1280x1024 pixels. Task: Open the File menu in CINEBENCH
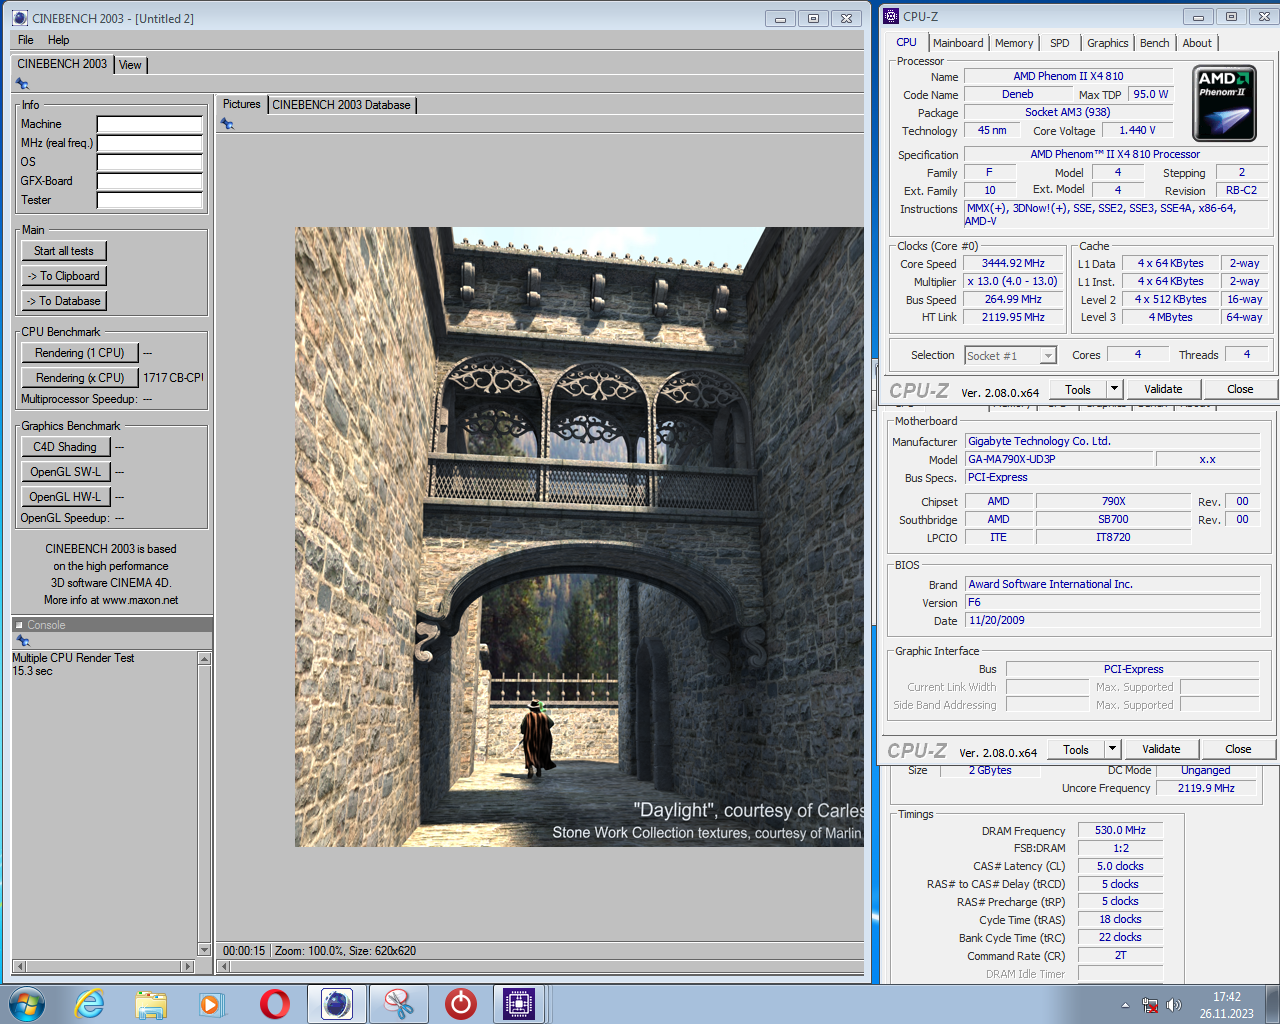coord(26,40)
